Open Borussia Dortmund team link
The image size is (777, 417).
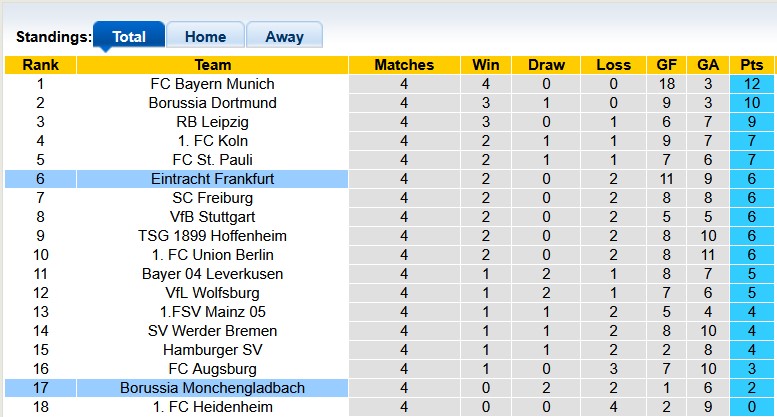(x=212, y=103)
